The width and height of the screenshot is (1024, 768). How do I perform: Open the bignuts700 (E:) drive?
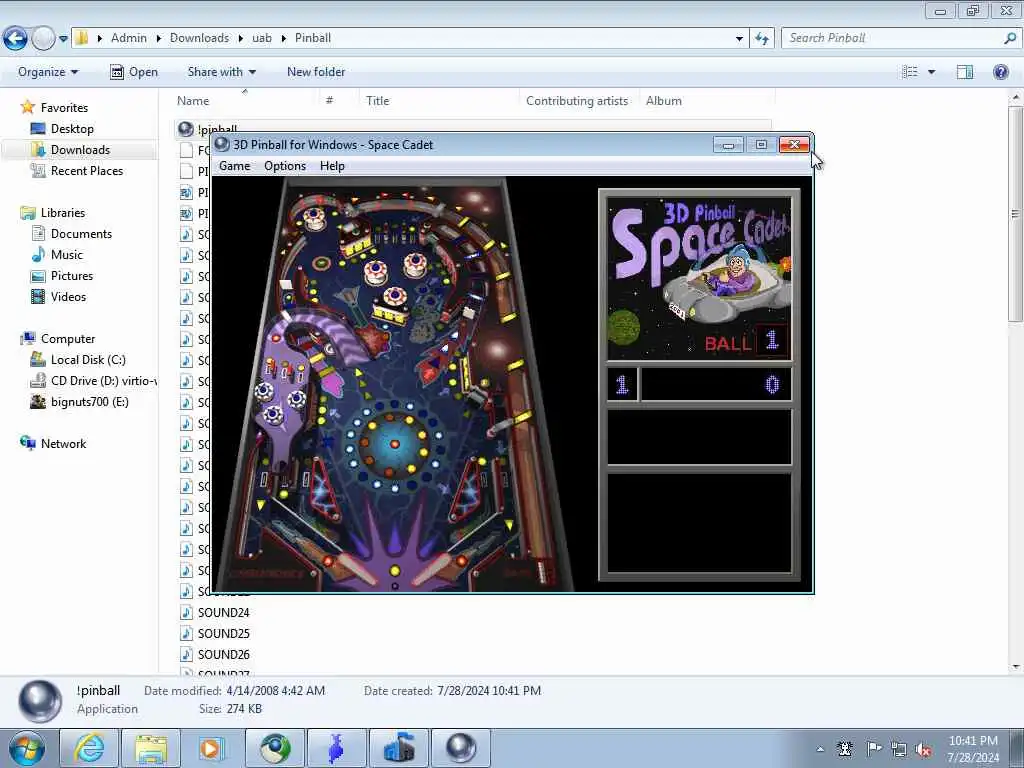tap(89, 402)
